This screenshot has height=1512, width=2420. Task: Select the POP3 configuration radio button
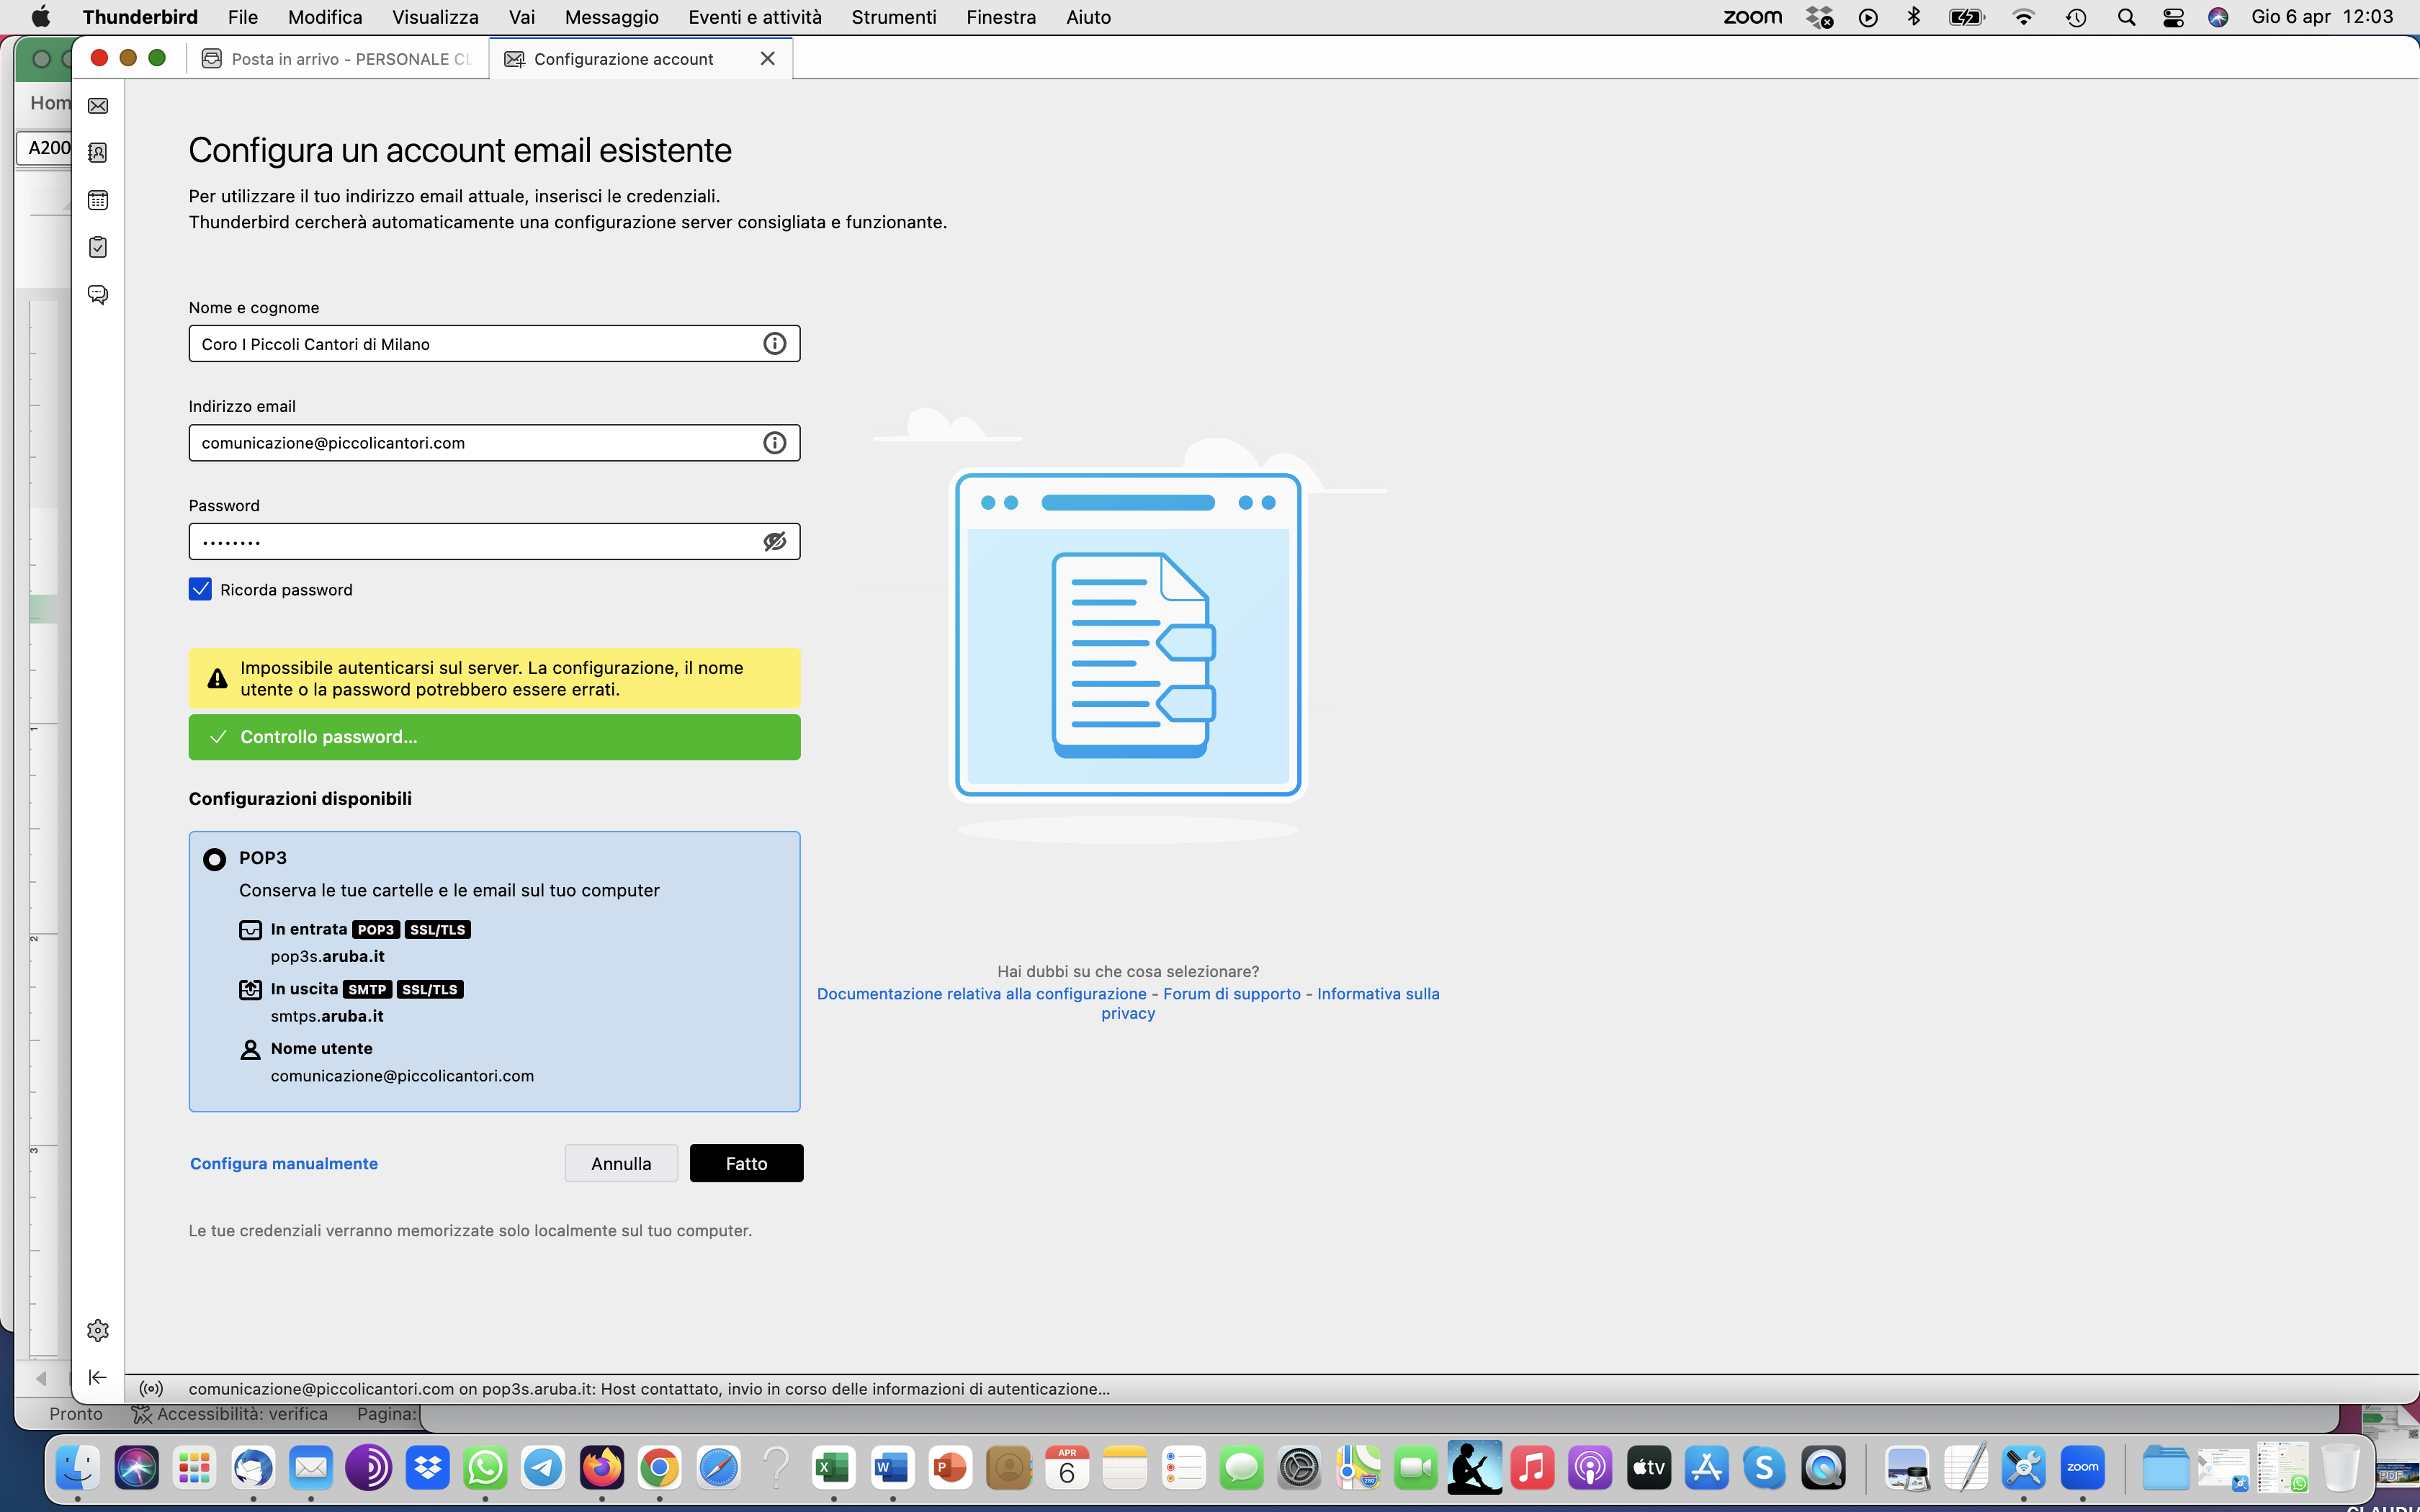tap(214, 859)
